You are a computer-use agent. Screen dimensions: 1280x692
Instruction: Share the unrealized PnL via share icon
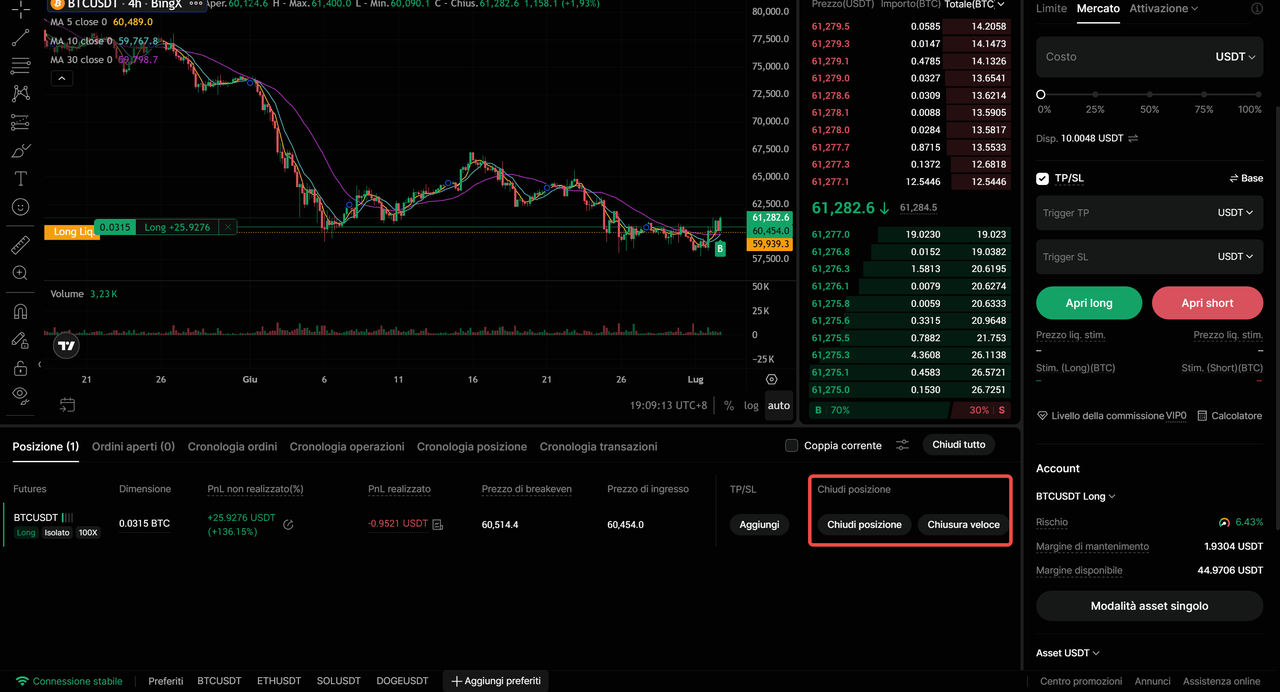[x=288, y=524]
